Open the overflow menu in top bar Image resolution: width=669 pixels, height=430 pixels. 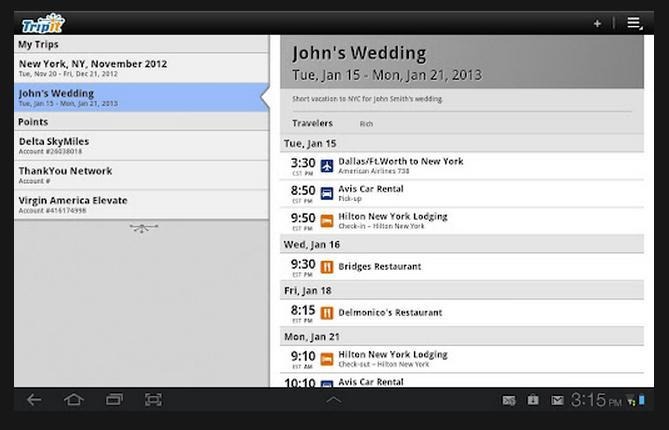click(x=634, y=23)
